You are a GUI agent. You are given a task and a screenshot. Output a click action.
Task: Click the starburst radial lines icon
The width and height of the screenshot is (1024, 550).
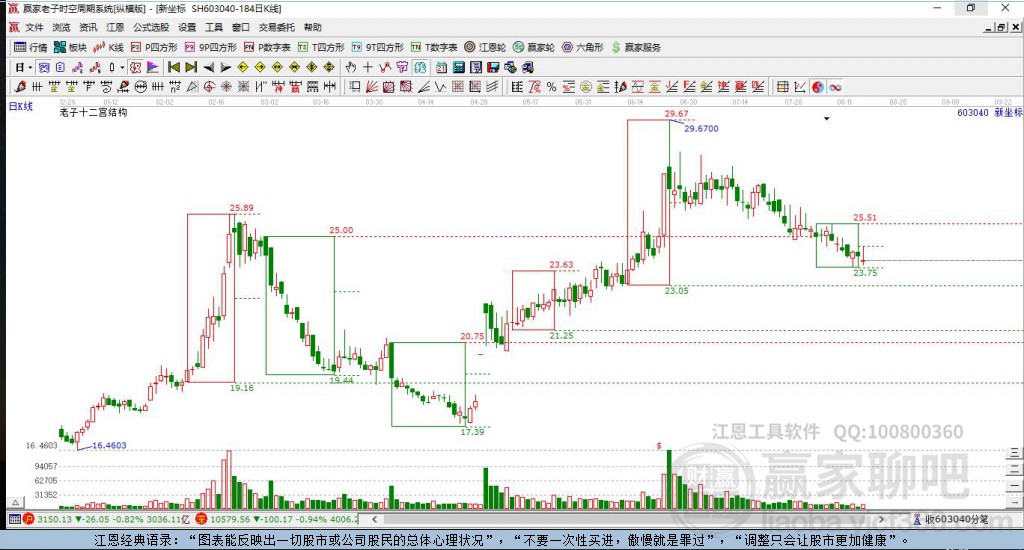[226, 87]
